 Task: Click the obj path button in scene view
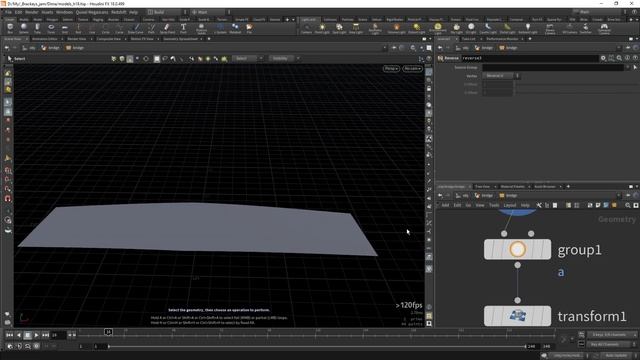coord(29,48)
